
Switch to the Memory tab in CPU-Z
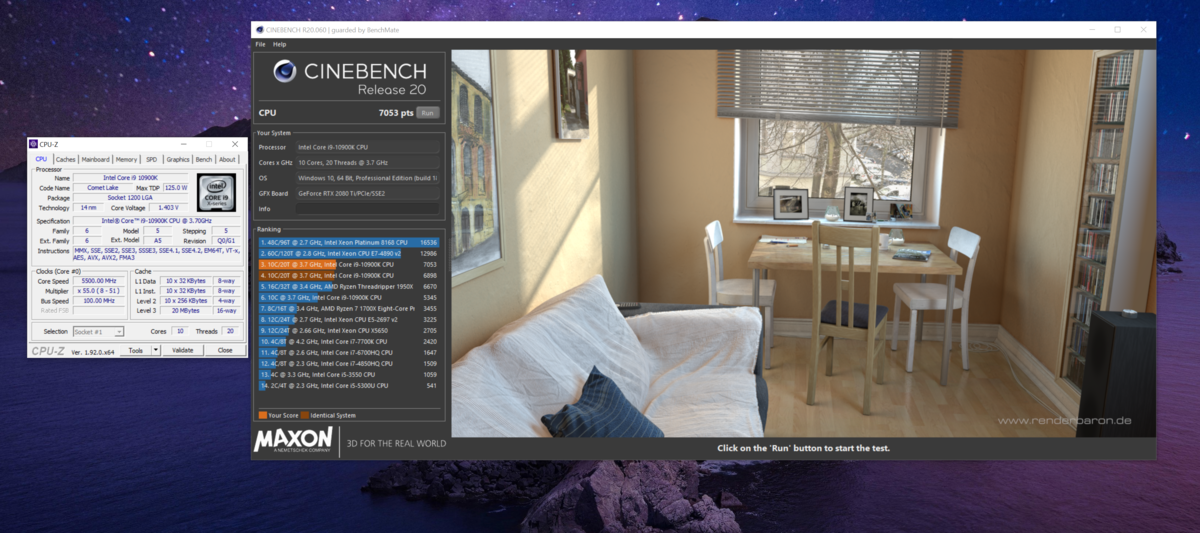(x=126, y=159)
